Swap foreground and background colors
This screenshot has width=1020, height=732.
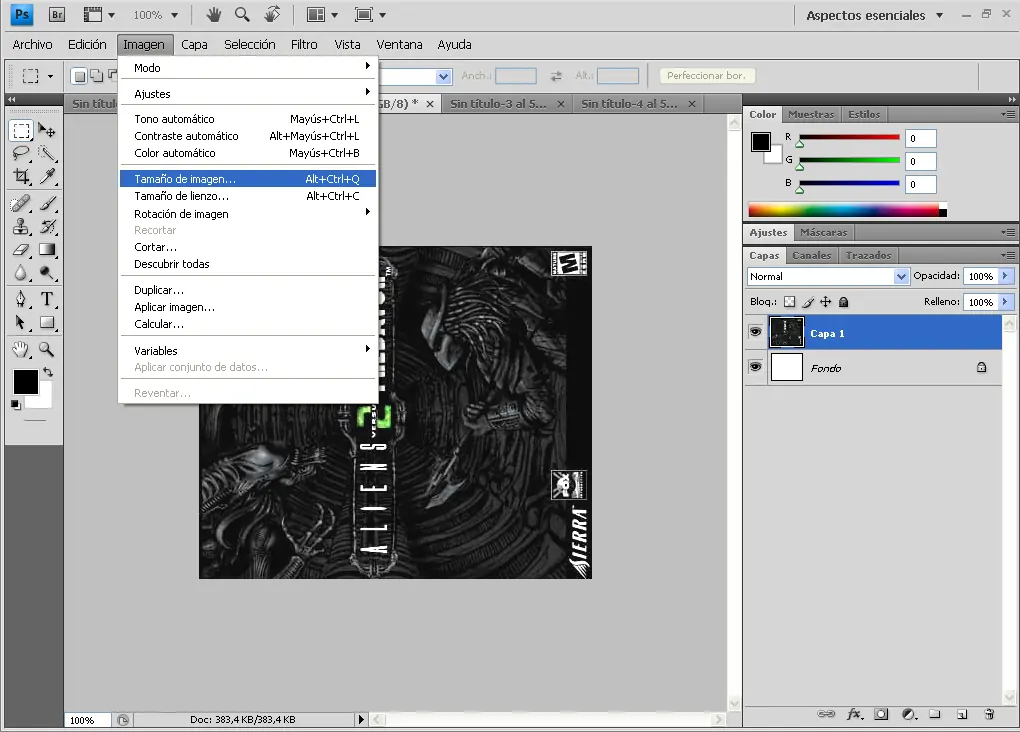tap(48, 373)
